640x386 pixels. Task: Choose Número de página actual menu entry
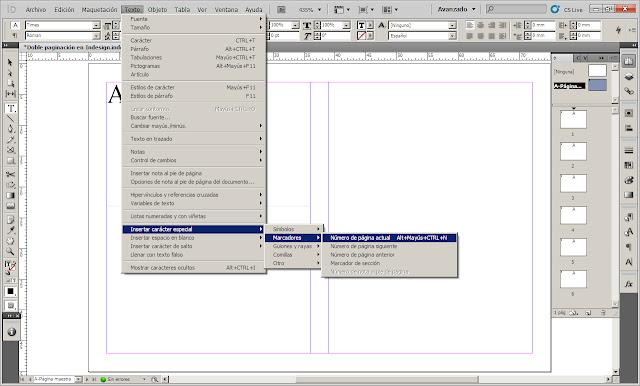click(x=389, y=237)
